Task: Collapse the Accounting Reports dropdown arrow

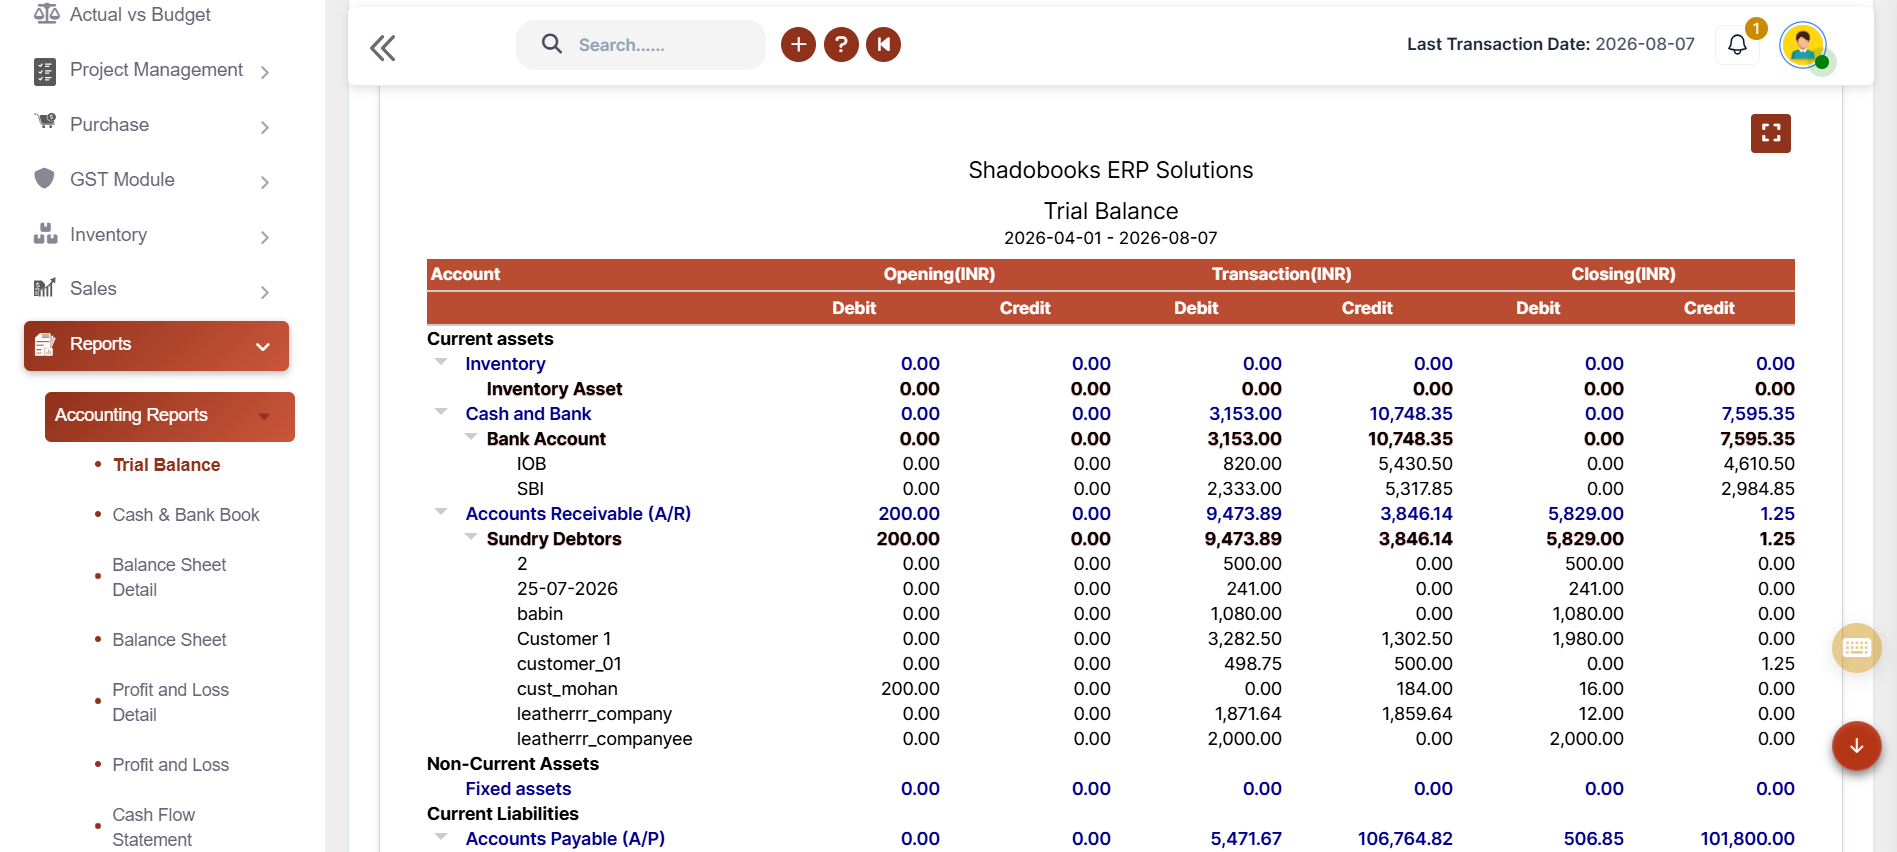Action: (264, 416)
